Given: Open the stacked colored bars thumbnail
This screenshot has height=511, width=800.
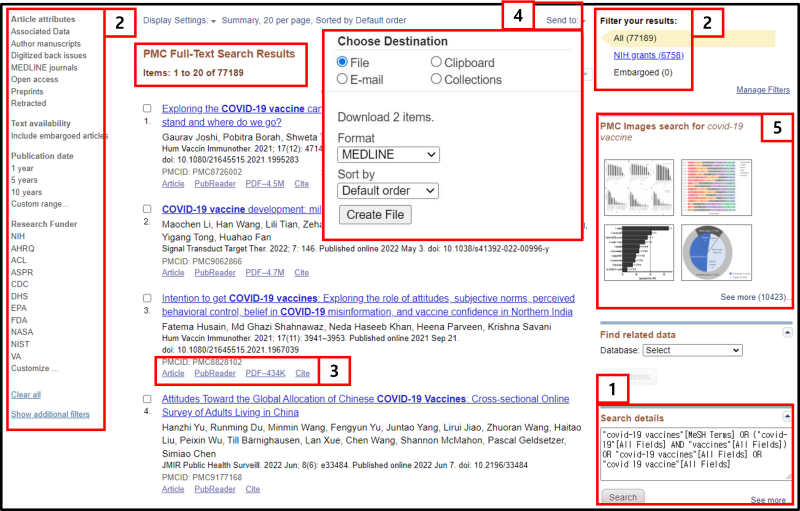Looking at the screenshot, I should (x=716, y=187).
